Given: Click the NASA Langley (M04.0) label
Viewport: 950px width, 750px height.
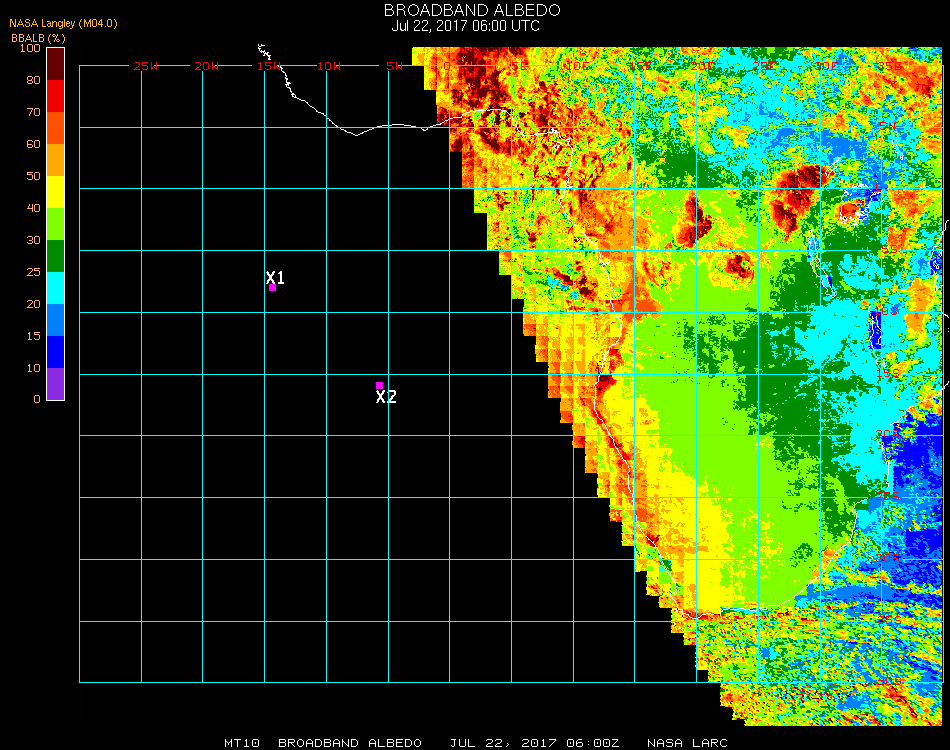Looking at the screenshot, I should (63, 24).
